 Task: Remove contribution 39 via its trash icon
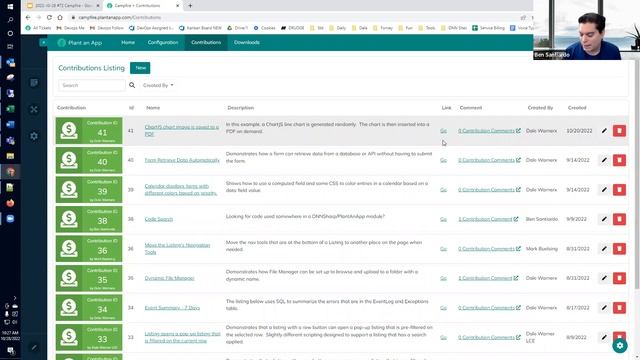(x=619, y=189)
